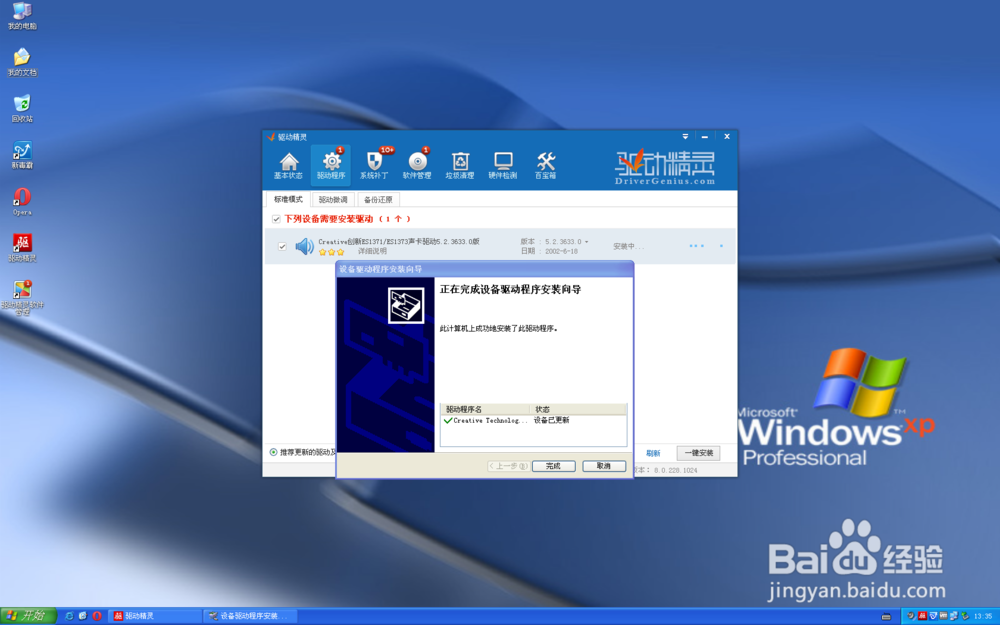Click show desktop quick launch icon
The image size is (1000, 625).
(x=83, y=616)
